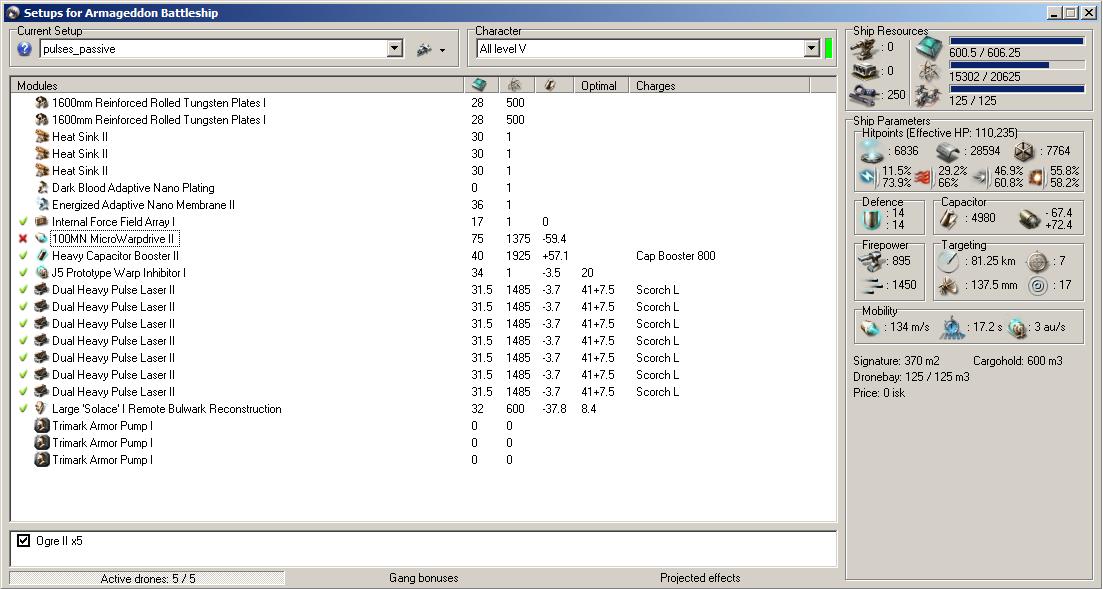Viewport: 1103px width, 589px height.
Task: Click the Dronebay: 125 / 125 m3 value
Action: pyautogui.click(x=911, y=377)
